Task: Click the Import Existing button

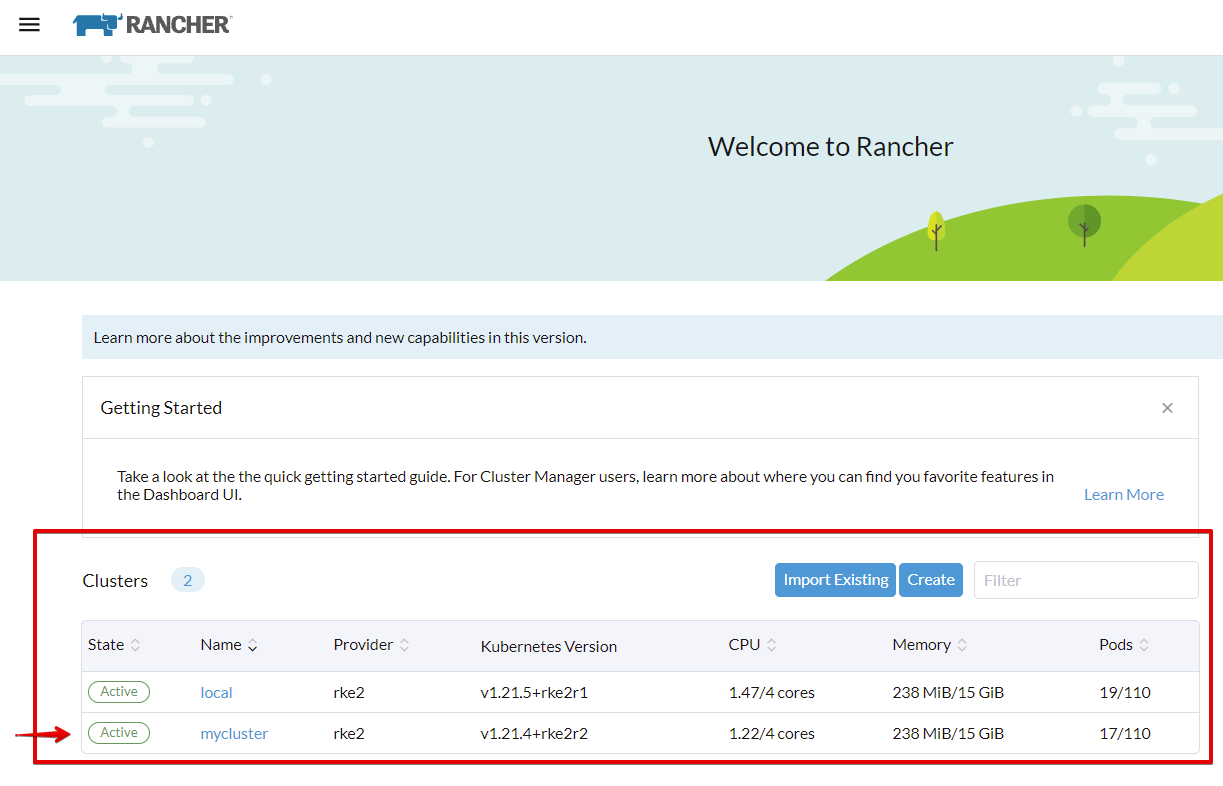Action: tap(836, 580)
